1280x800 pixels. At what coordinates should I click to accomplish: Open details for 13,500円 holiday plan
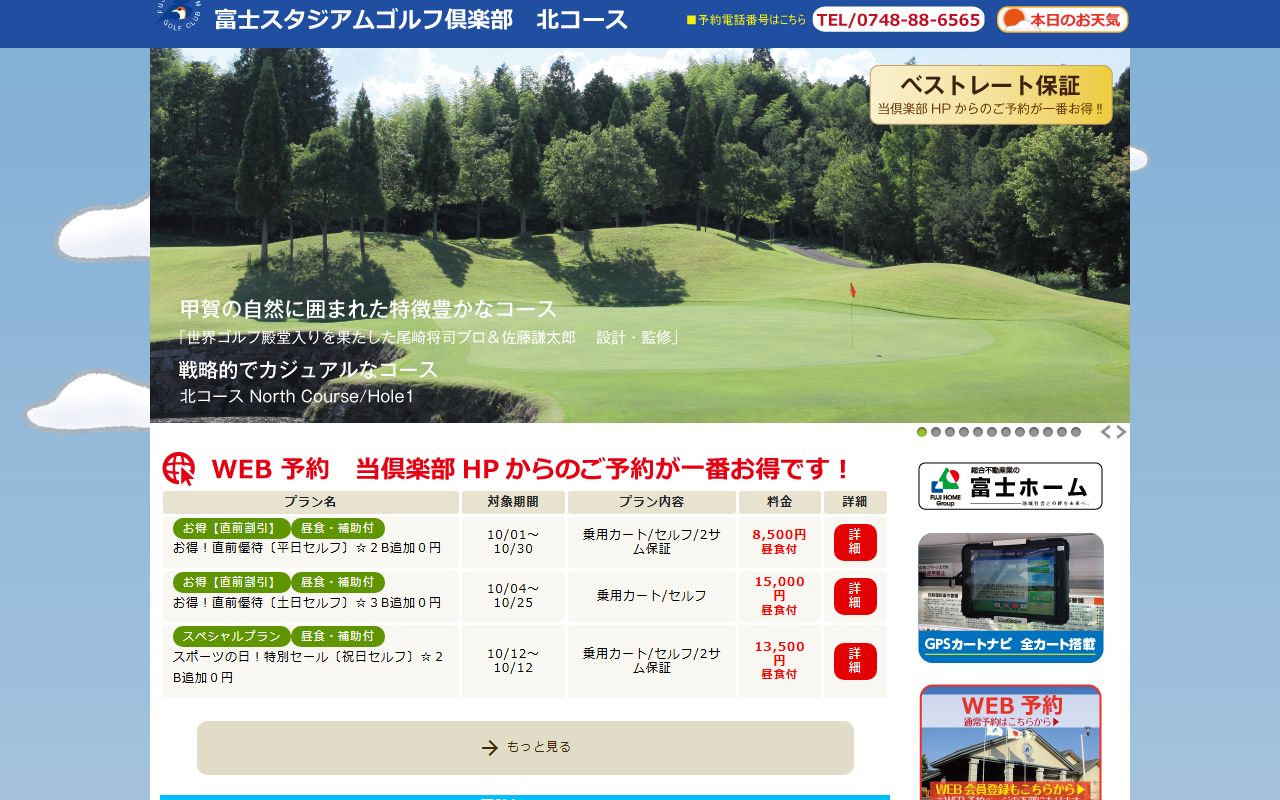click(855, 661)
